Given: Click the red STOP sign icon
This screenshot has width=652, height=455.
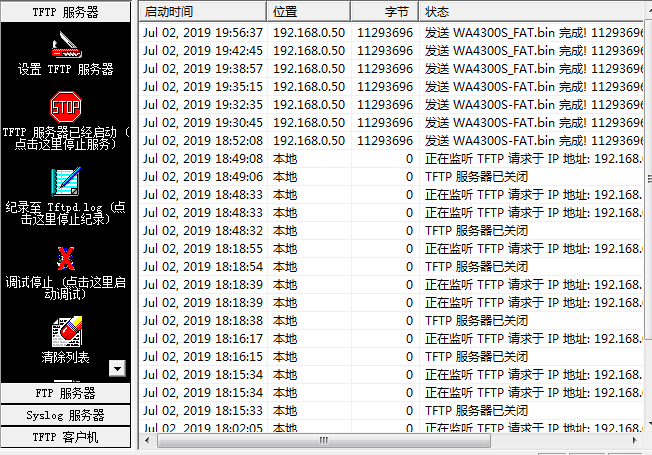Looking at the screenshot, I should 66,107.
